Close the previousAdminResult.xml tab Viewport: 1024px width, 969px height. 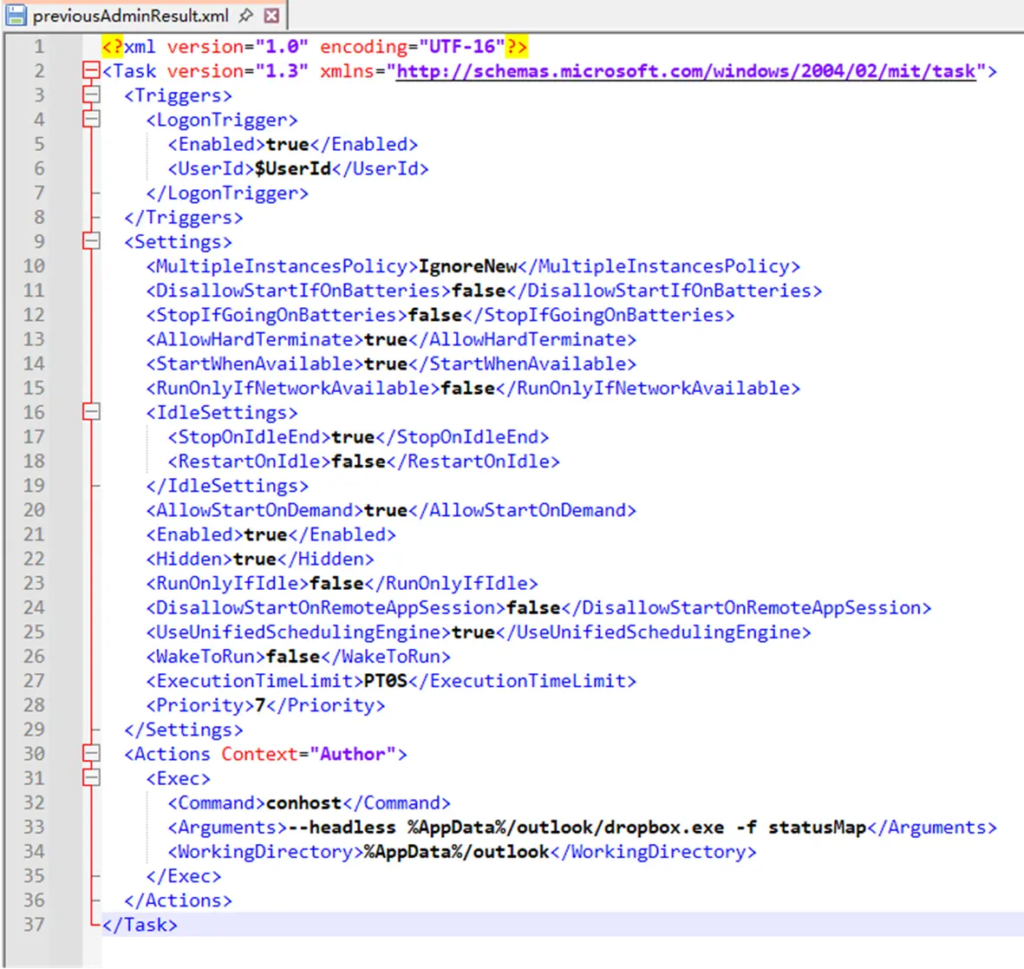[x=271, y=16]
